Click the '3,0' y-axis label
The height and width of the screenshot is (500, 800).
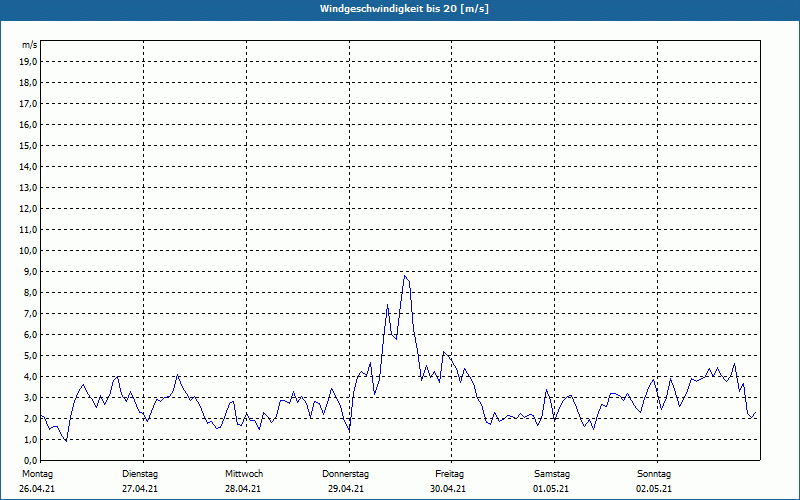(x=31, y=397)
